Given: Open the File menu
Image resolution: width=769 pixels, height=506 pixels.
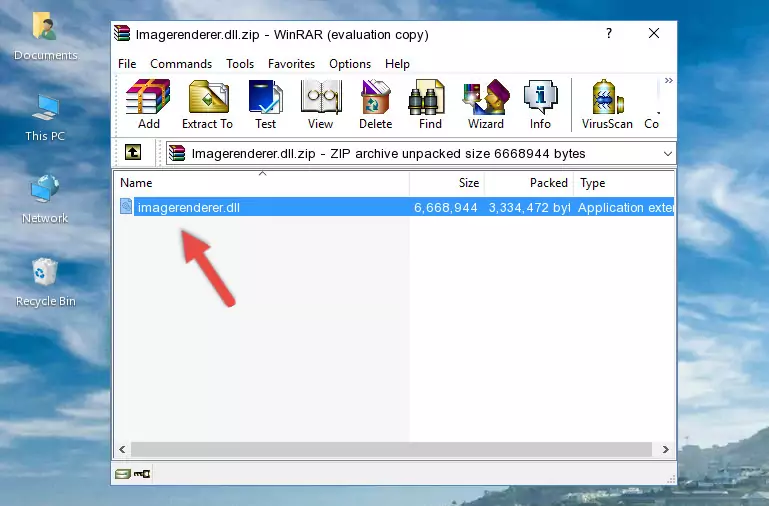Looking at the screenshot, I should point(127,64).
